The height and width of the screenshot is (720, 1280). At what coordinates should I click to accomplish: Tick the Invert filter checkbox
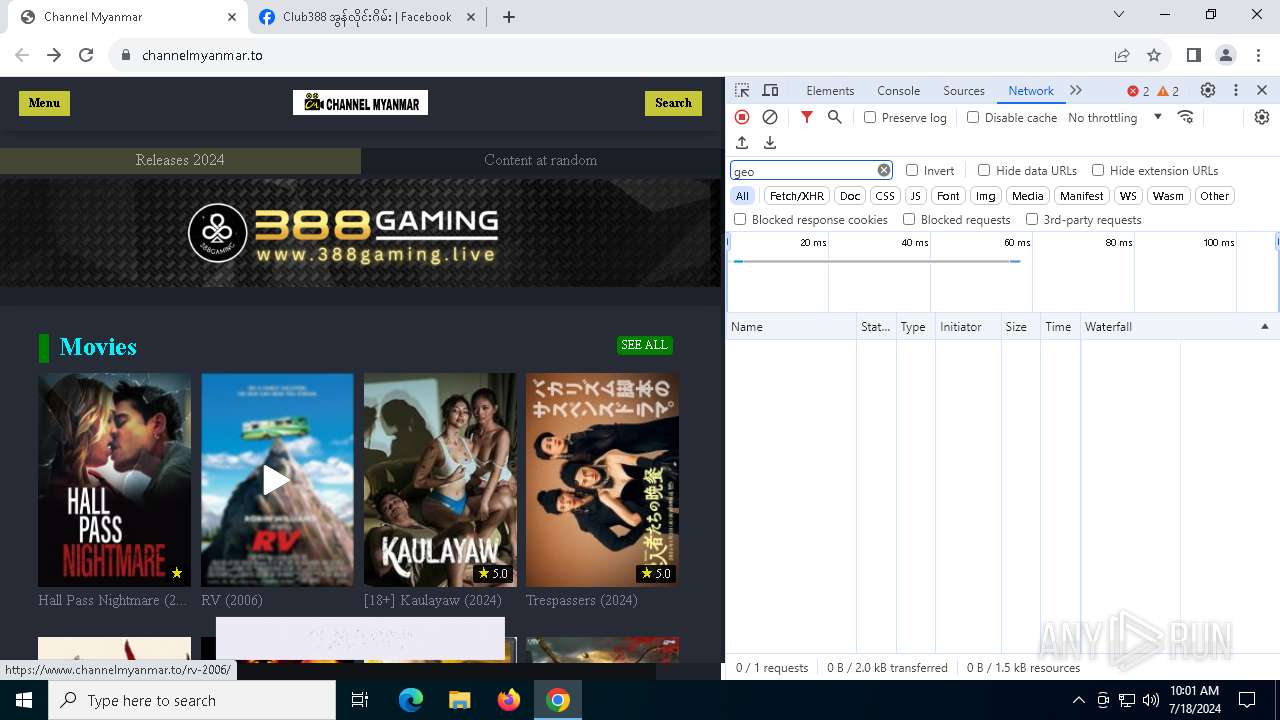tap(912, 170)
